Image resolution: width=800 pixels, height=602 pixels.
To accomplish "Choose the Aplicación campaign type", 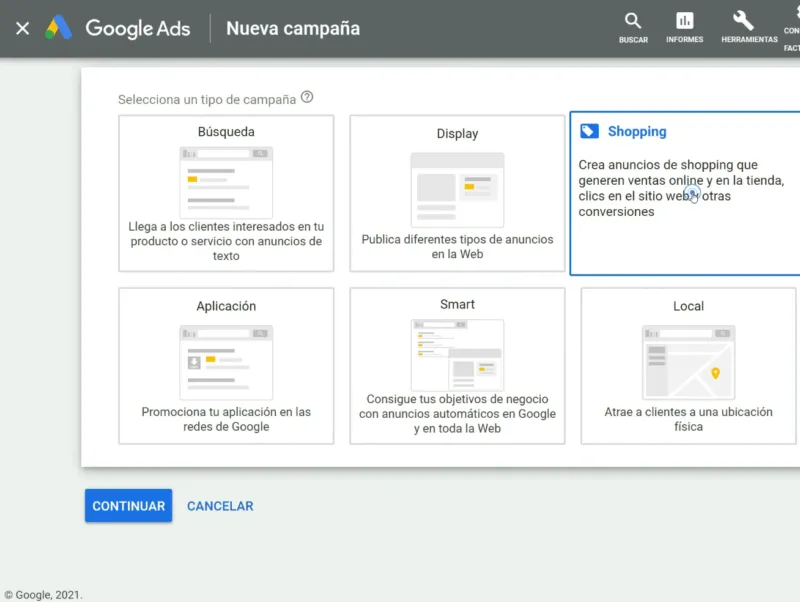I will click(226, 366).
